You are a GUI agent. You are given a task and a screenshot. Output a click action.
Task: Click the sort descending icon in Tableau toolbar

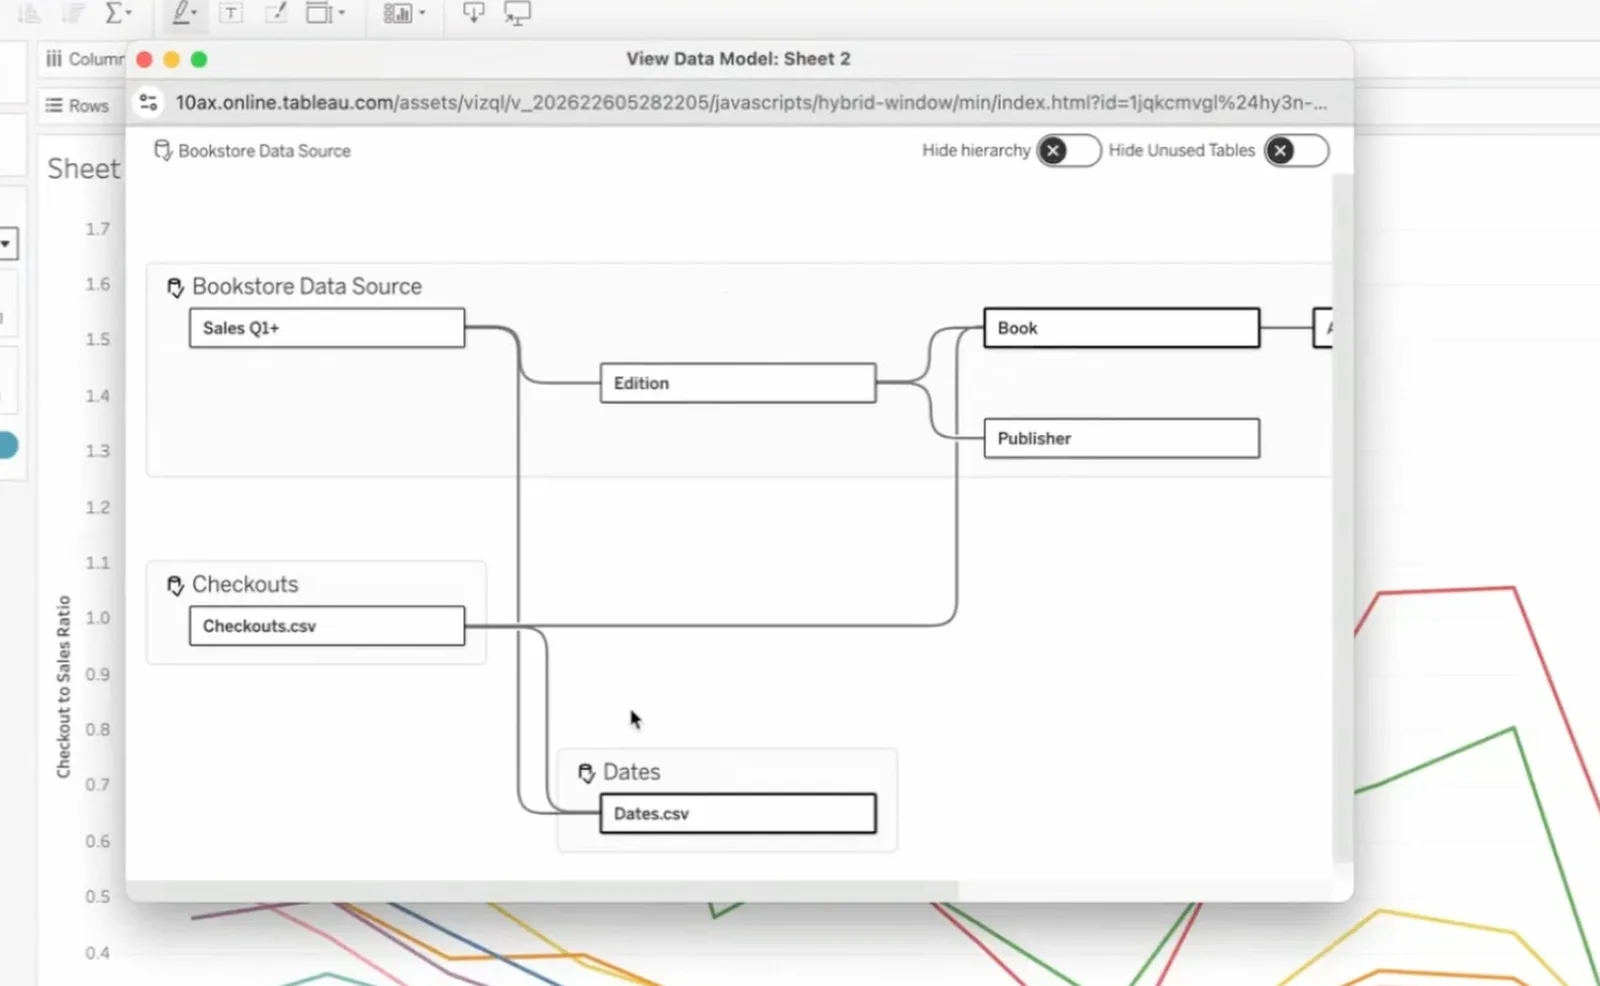(74, 13)
